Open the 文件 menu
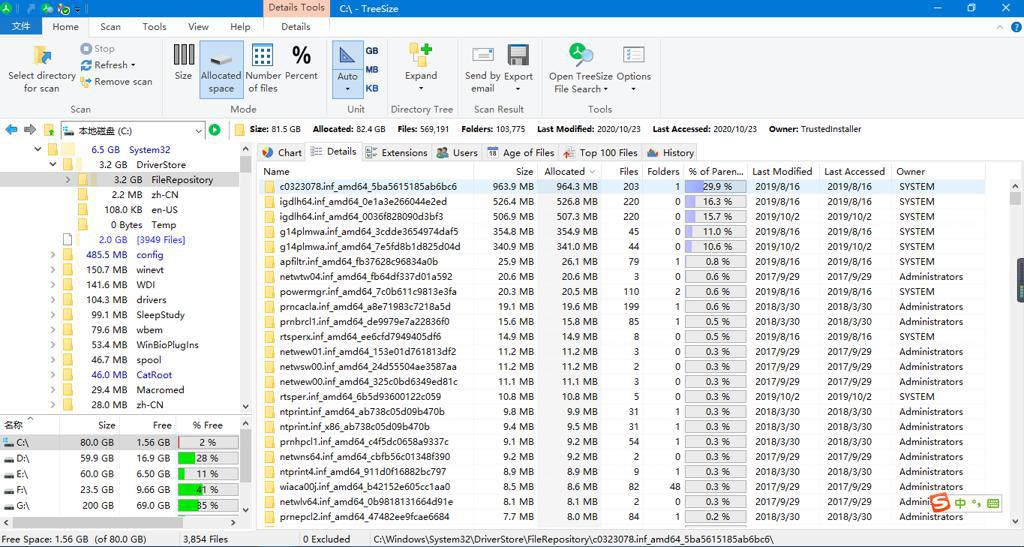 pos(21,26)
